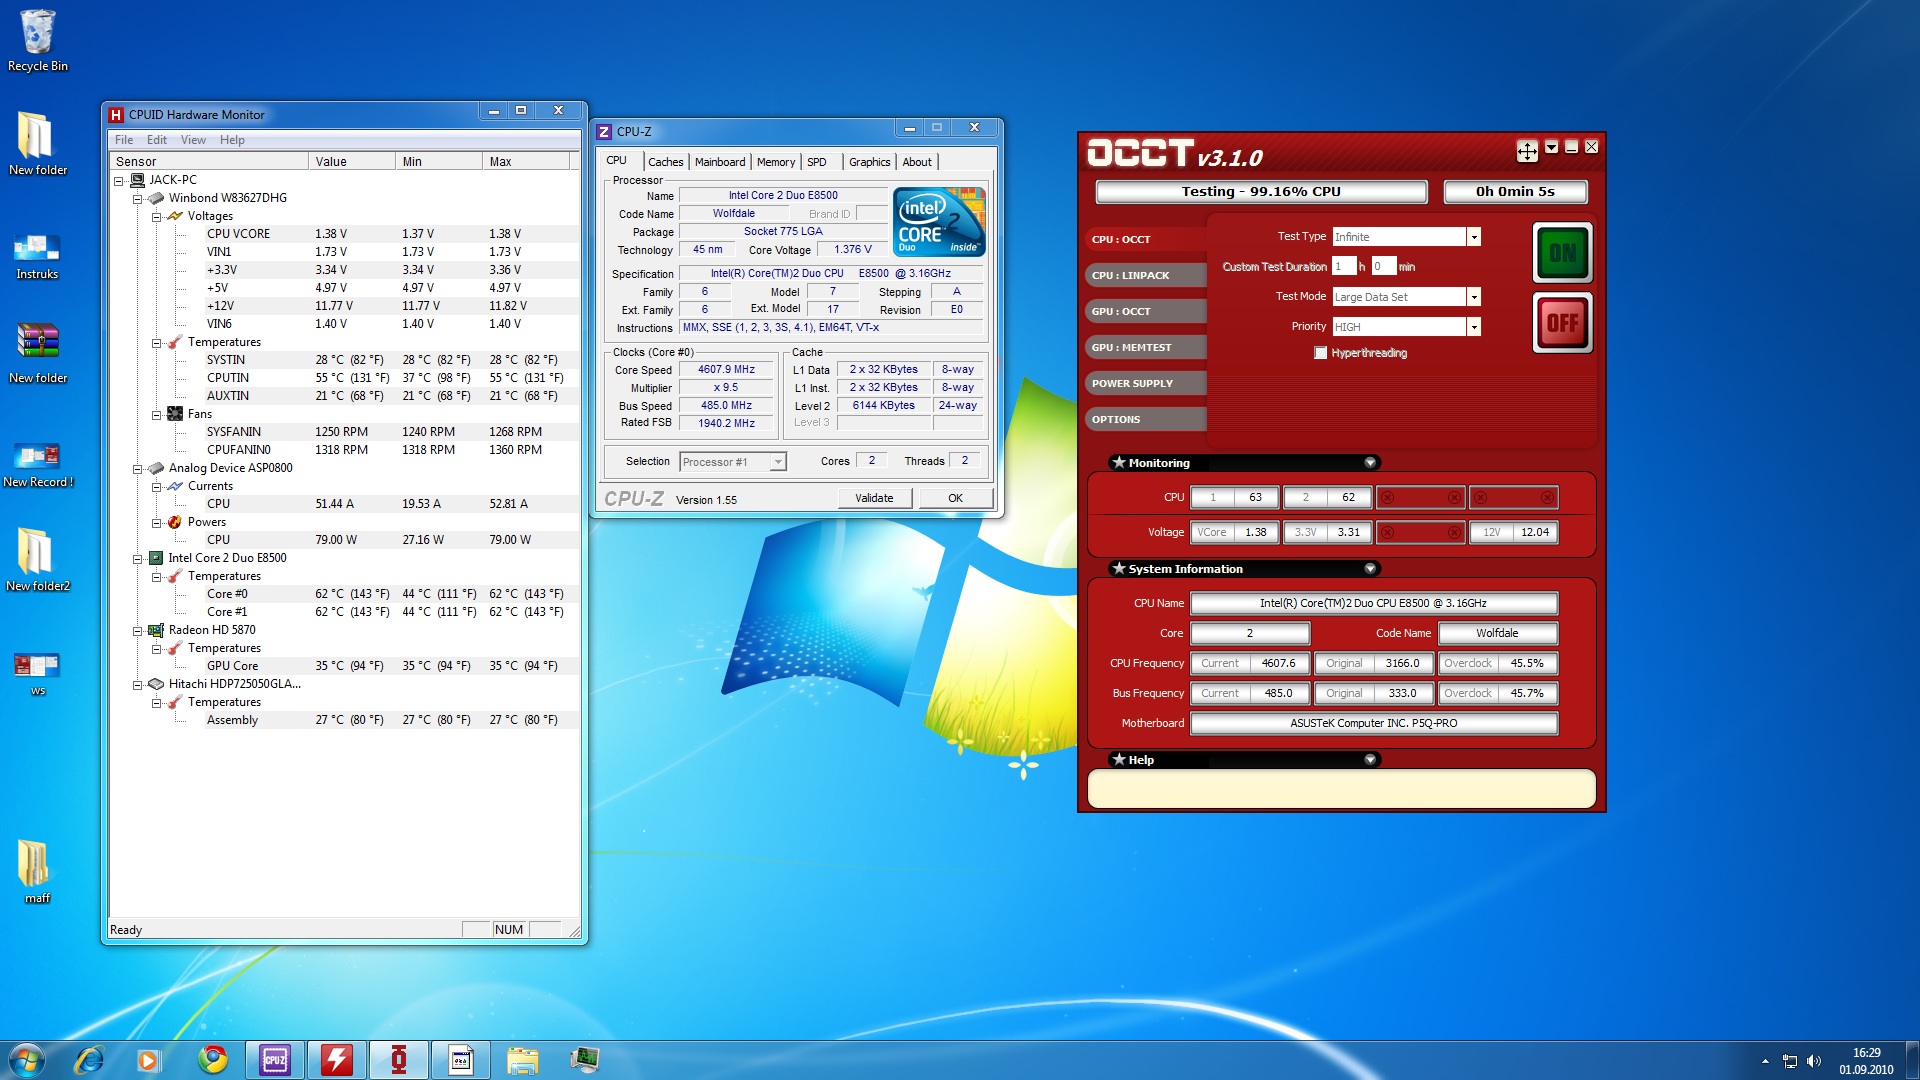Select the CPU : LINPACK test in OCCT

click(x=1146, y=275)
